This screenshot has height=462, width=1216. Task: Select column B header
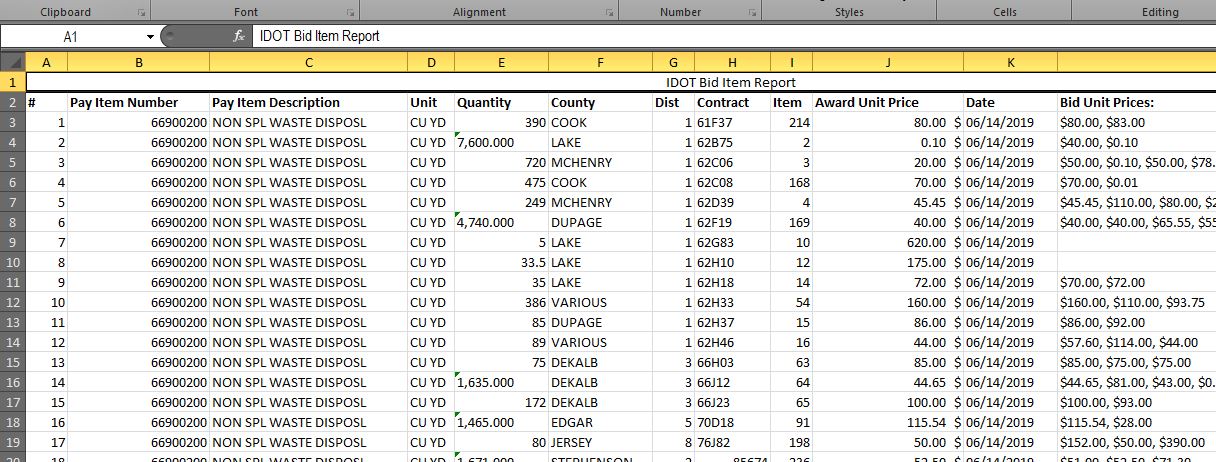[x=138, y=62]
